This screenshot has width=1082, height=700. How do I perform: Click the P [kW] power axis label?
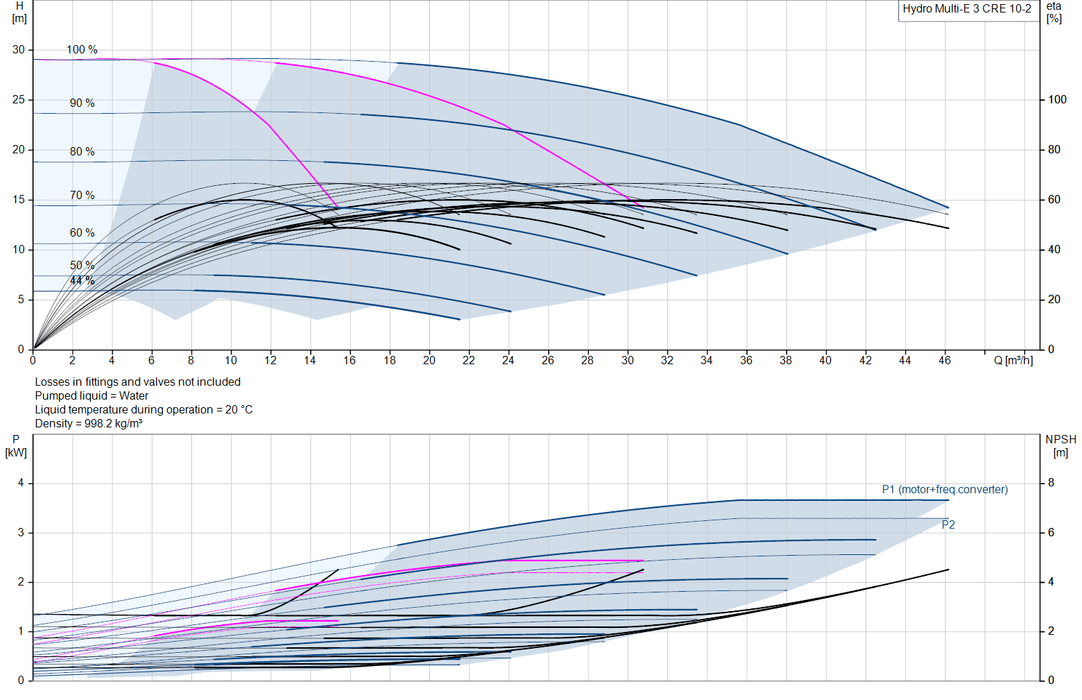pos(17,446)
